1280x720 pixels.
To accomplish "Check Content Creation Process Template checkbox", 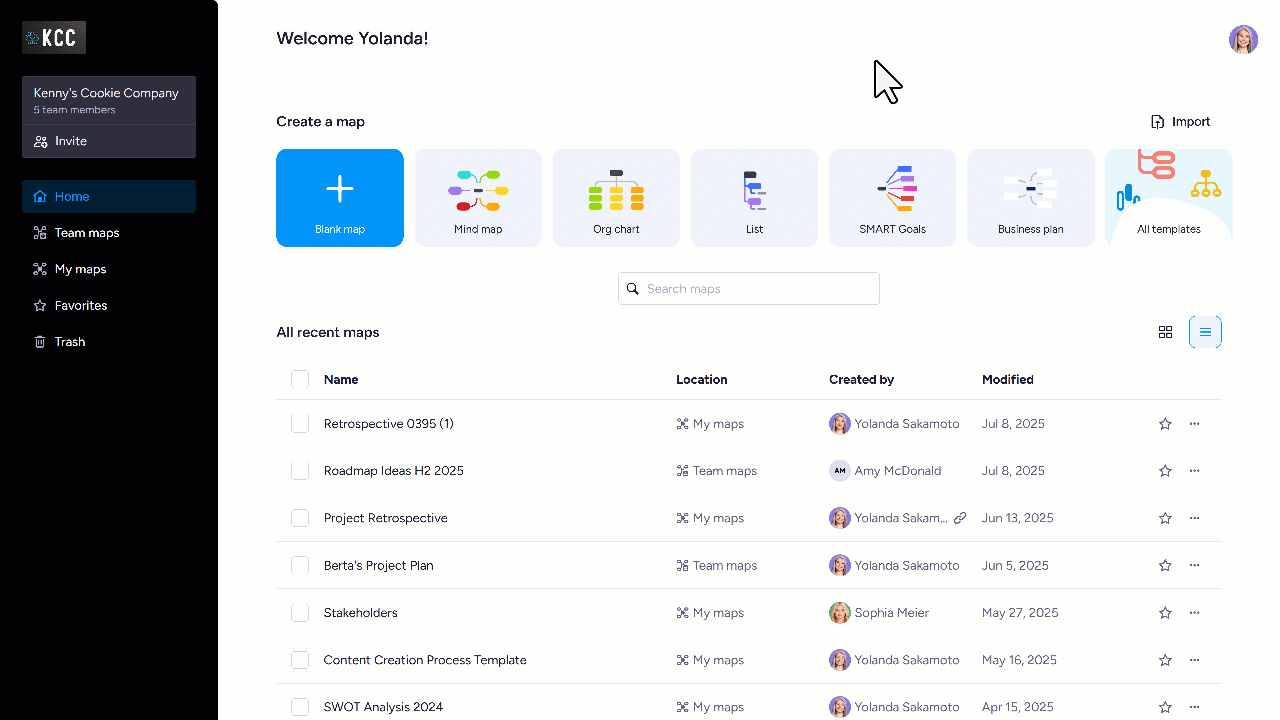I will pos(300,660).
